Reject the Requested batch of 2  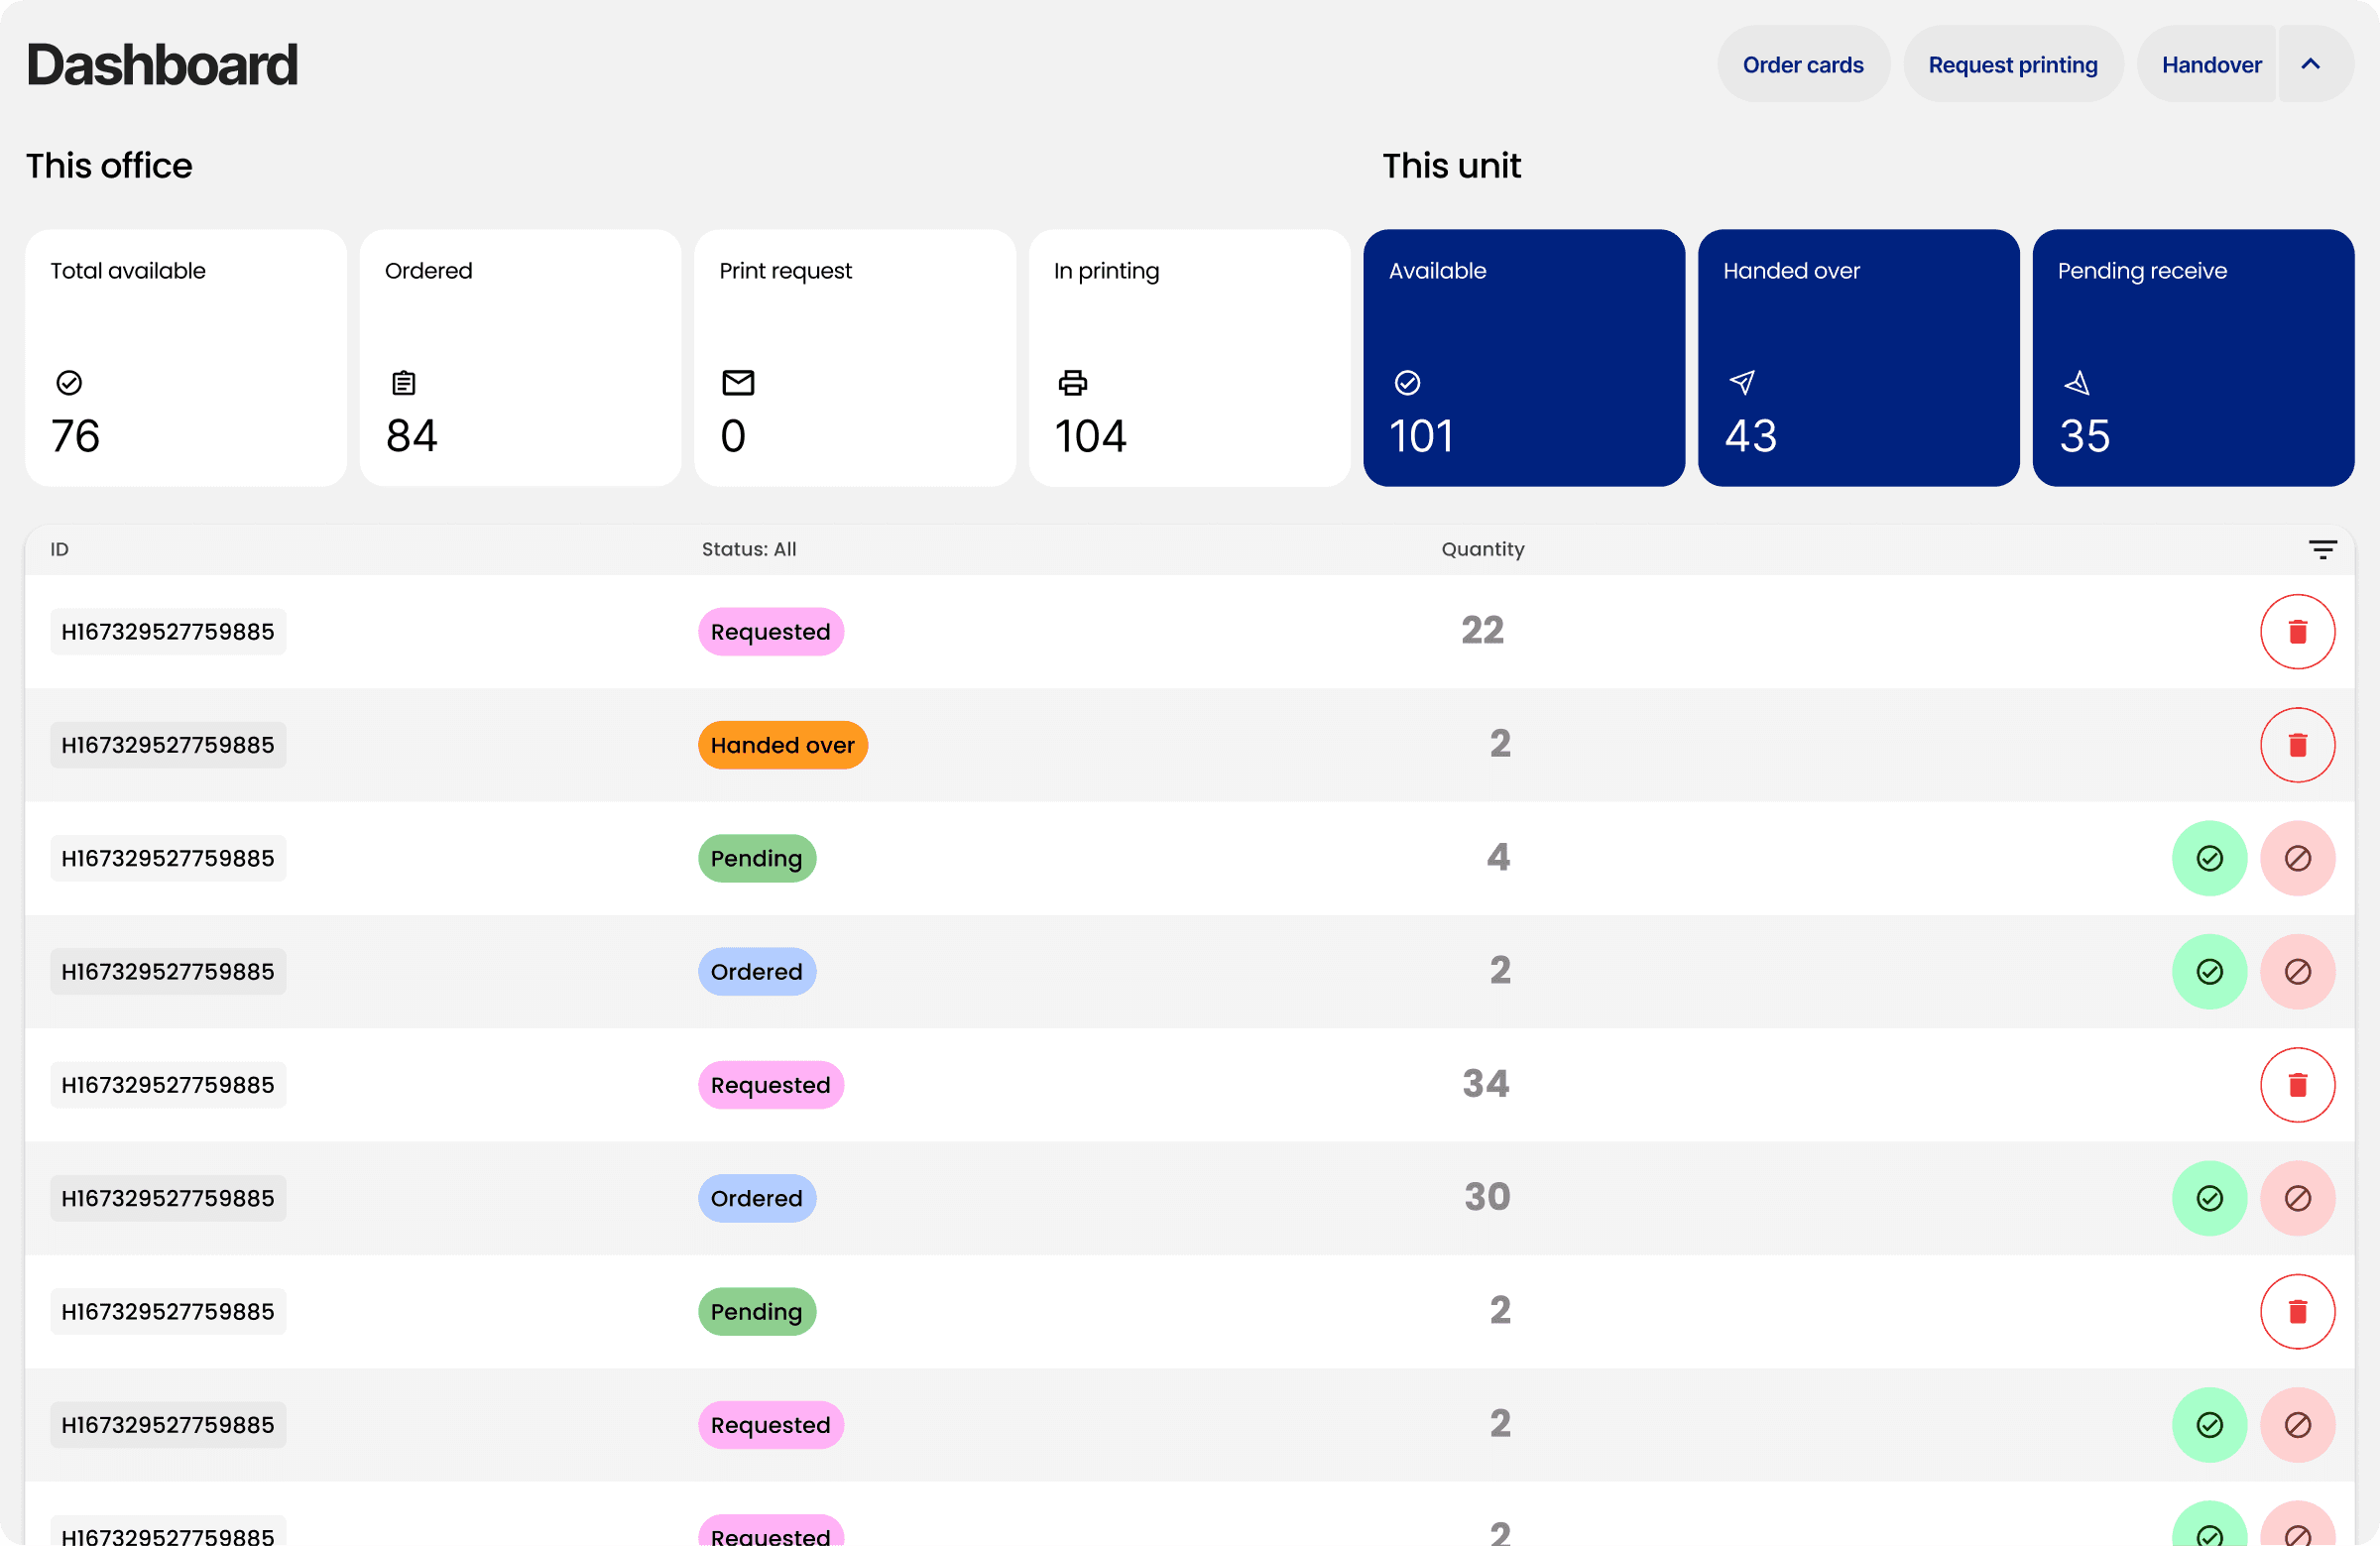coord(2297,1425)
